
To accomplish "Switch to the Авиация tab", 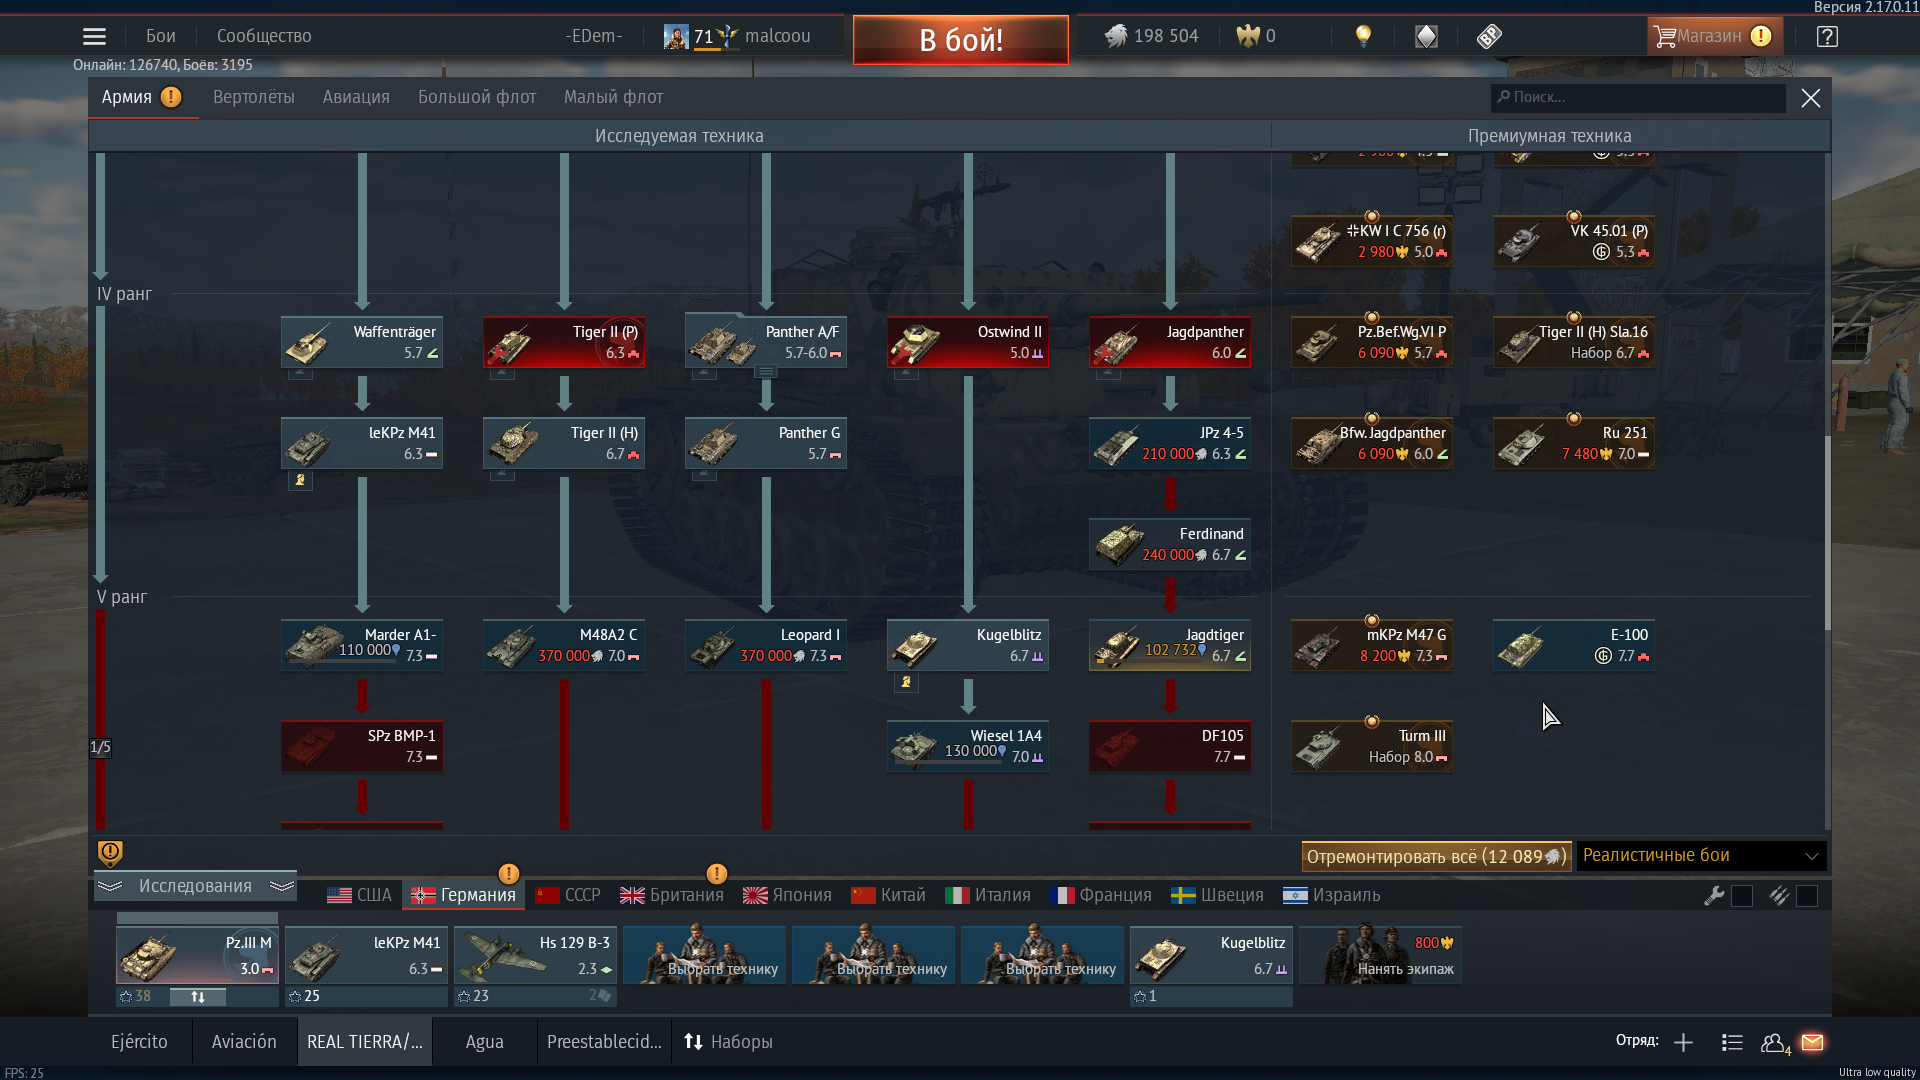I will click(356, 97).
